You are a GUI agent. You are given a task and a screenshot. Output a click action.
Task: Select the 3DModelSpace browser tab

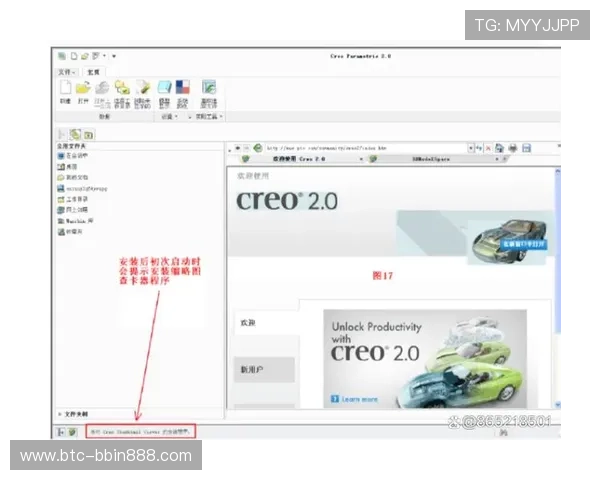[x=432, y=158]
